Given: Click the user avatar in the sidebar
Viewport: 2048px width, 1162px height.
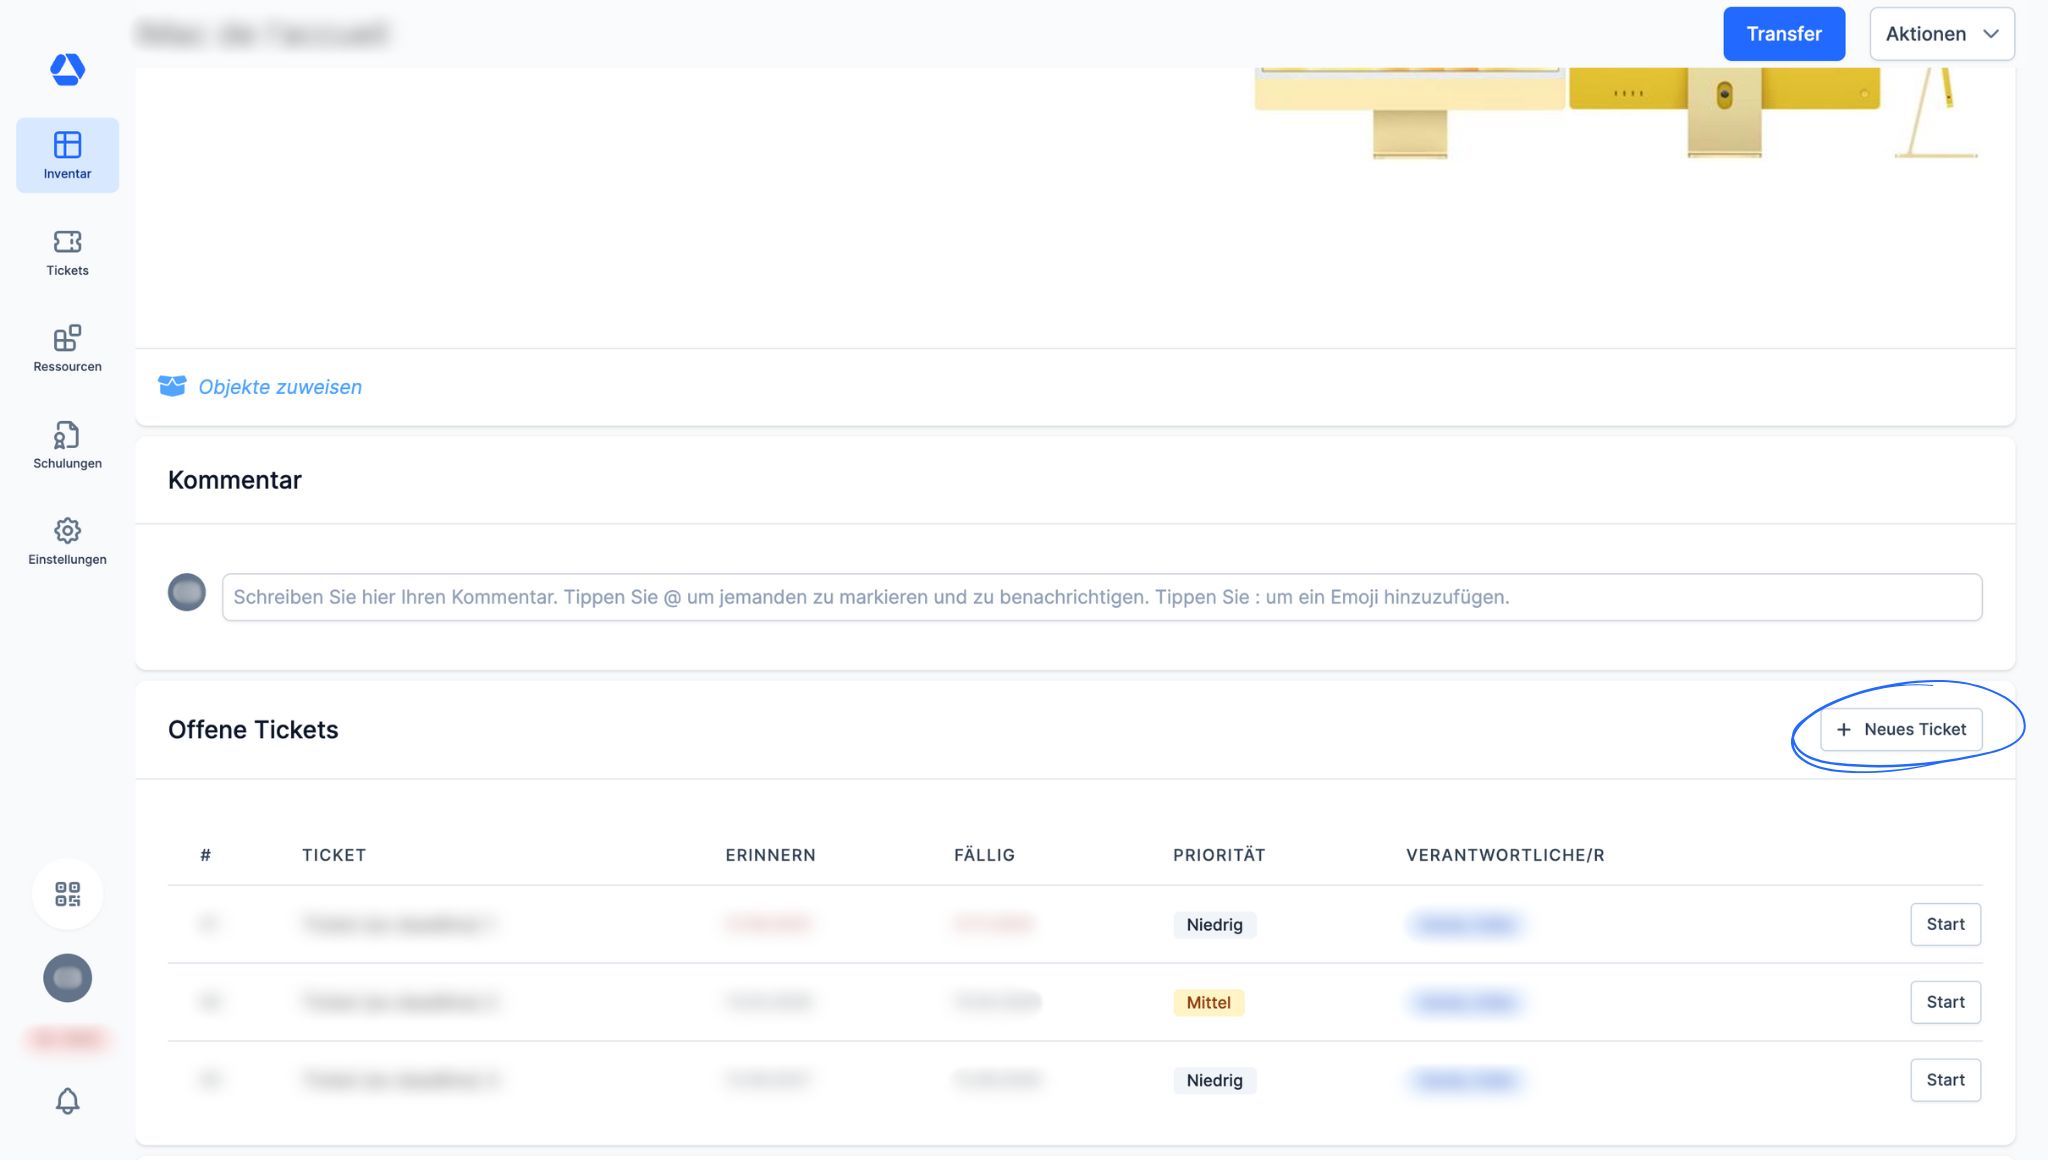Looking at the screenshot, I should pos(67,978).
